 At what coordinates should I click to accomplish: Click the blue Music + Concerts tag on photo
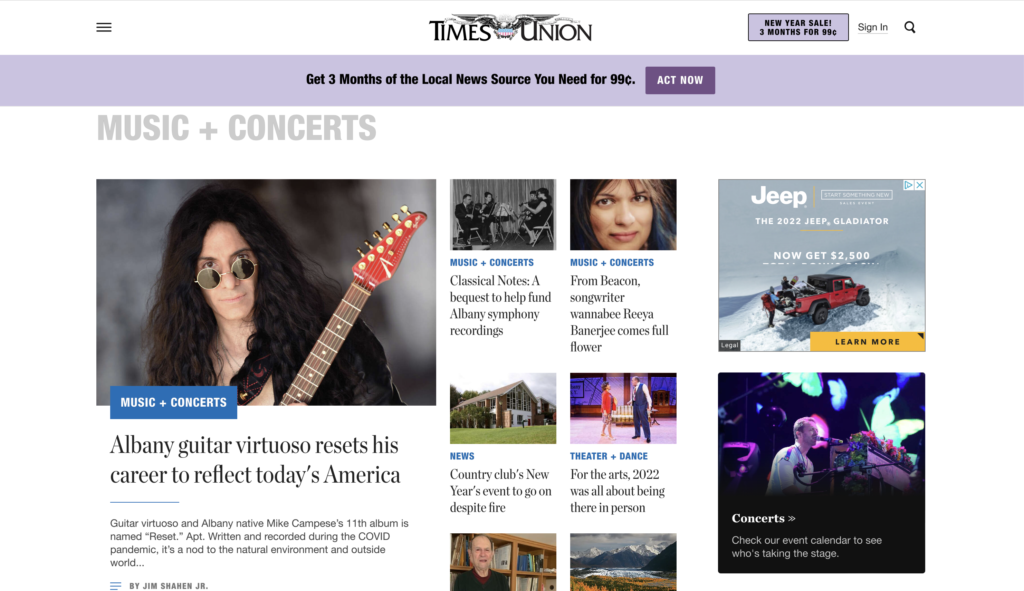coord(174,402)
